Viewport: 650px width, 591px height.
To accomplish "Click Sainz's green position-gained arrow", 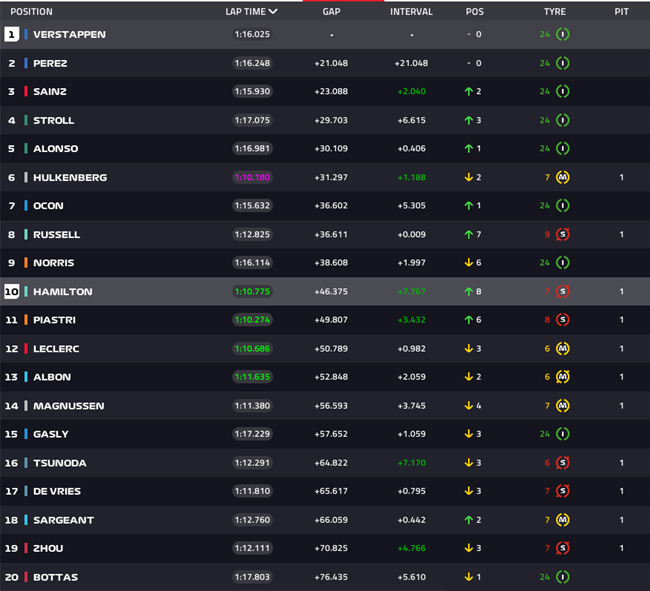I will point(468,91).
